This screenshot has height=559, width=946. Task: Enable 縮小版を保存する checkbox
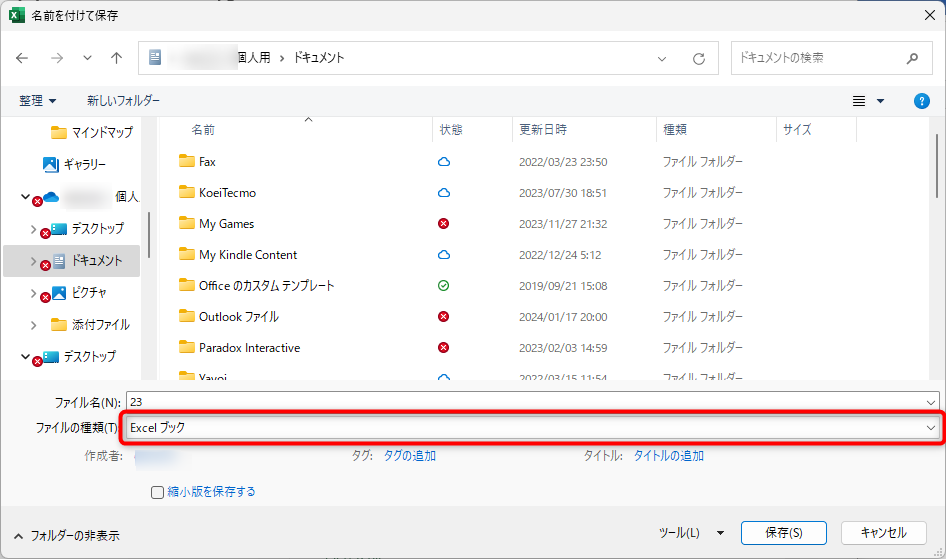[157, 492]
